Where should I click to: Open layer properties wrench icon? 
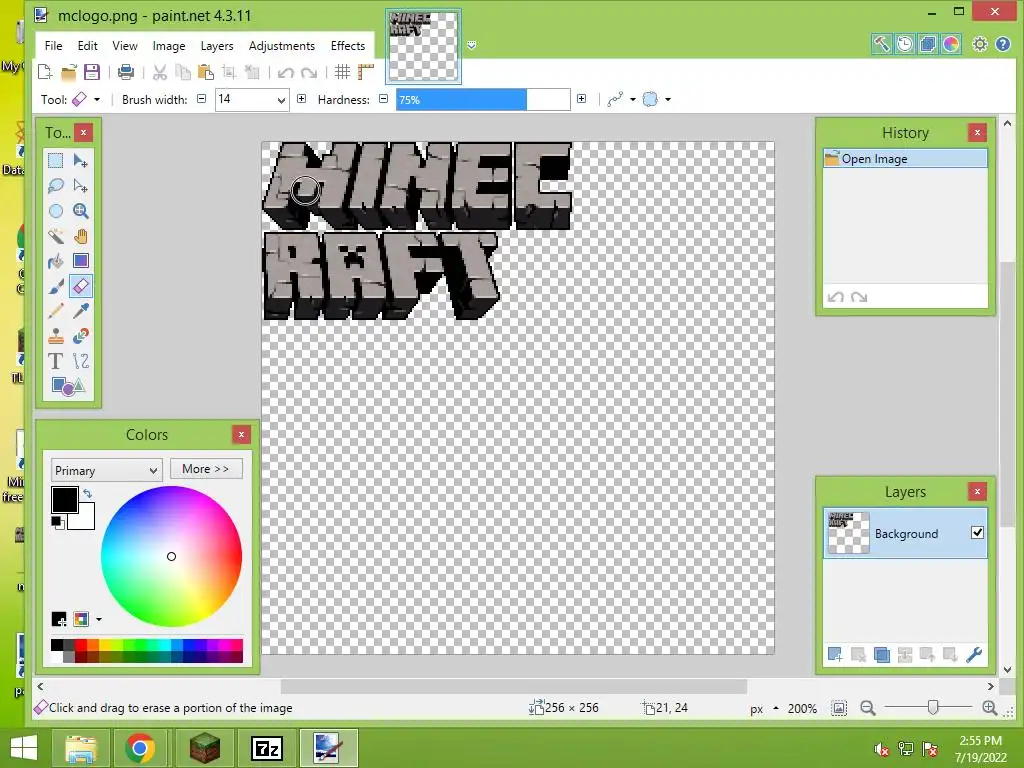pyautogui.click(x=974, y=654)
